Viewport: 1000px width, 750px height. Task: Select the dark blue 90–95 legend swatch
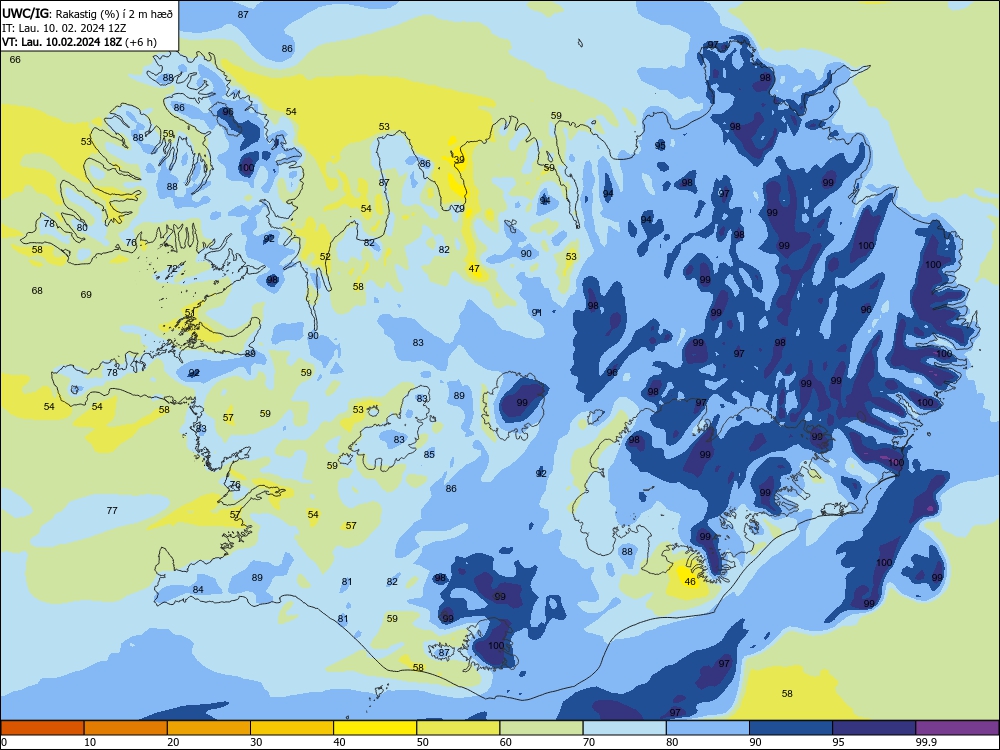coord(791,728)
